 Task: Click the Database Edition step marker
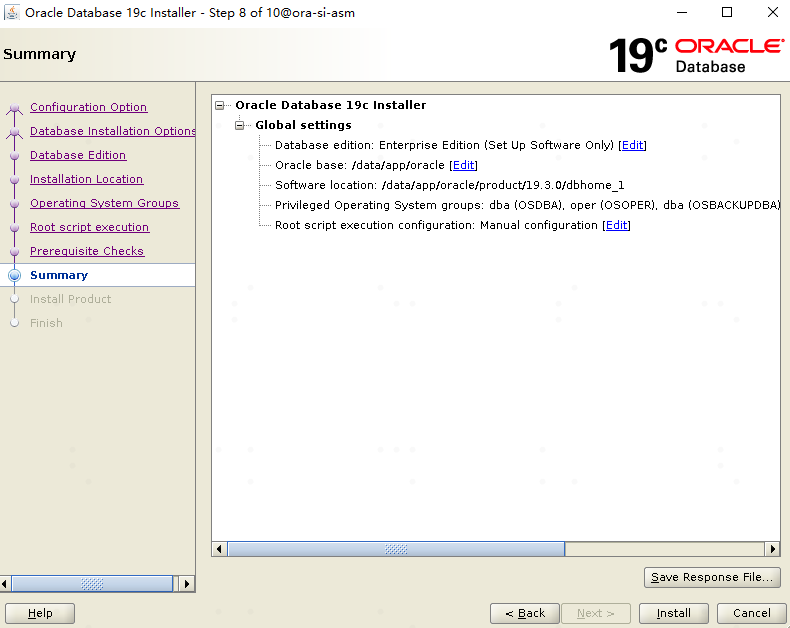pyautogui.click(x=15, y=155)
